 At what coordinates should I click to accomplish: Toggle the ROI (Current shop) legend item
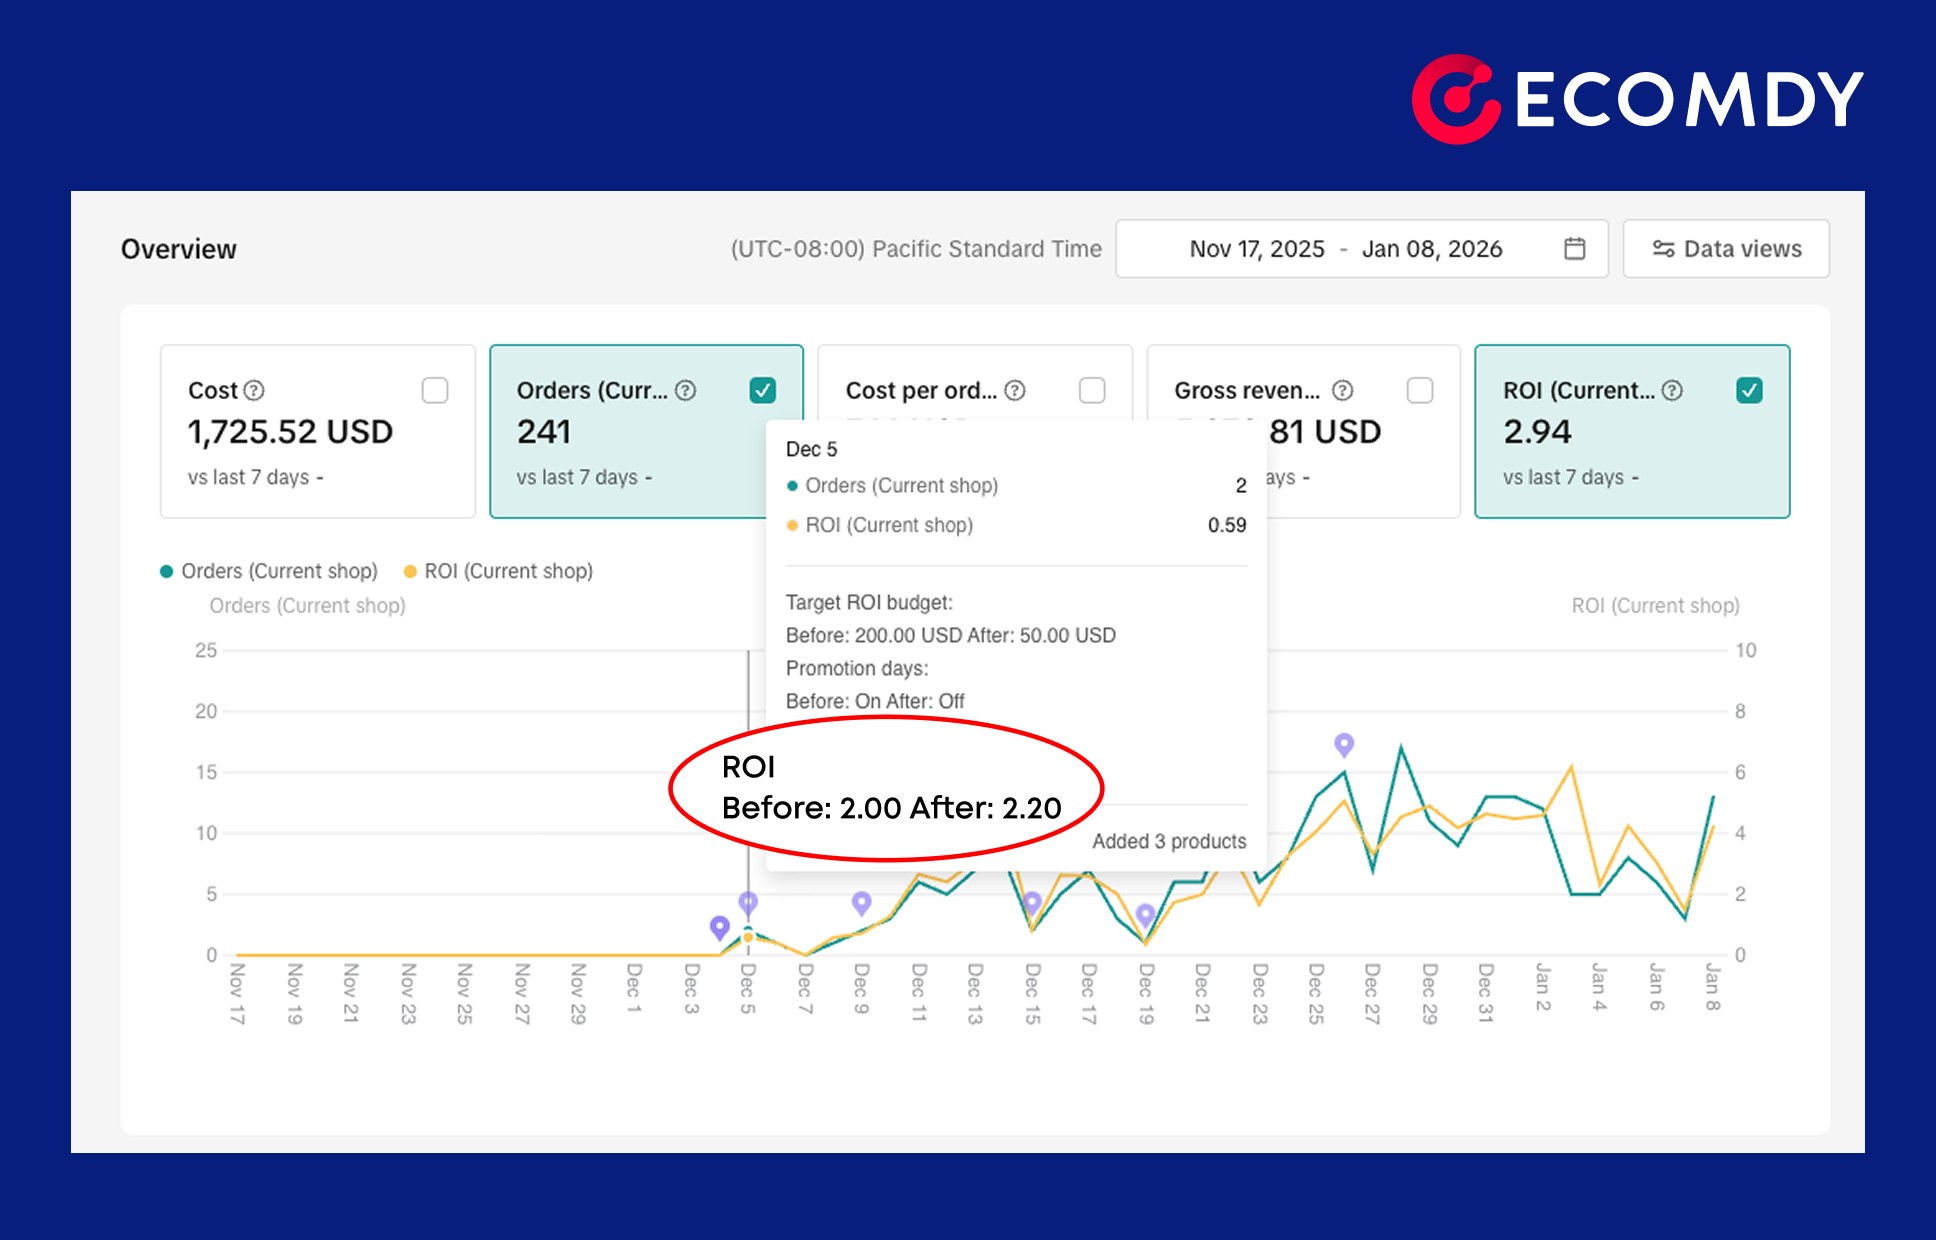[x=500, y=571]
